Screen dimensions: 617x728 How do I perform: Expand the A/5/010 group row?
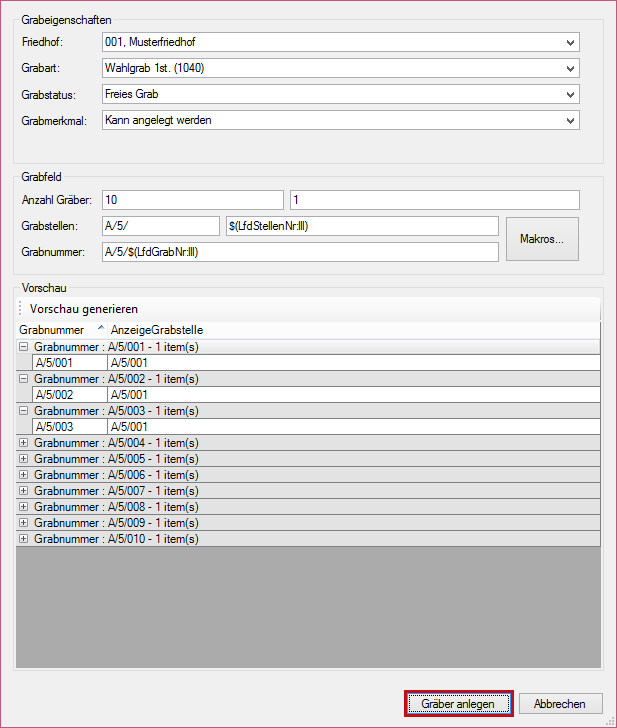tap(24, 539)
